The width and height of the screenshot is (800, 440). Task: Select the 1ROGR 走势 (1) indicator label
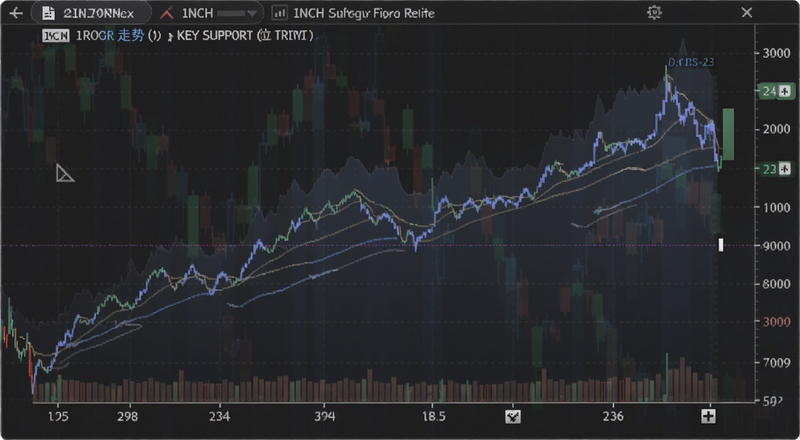tap(118, 36)
